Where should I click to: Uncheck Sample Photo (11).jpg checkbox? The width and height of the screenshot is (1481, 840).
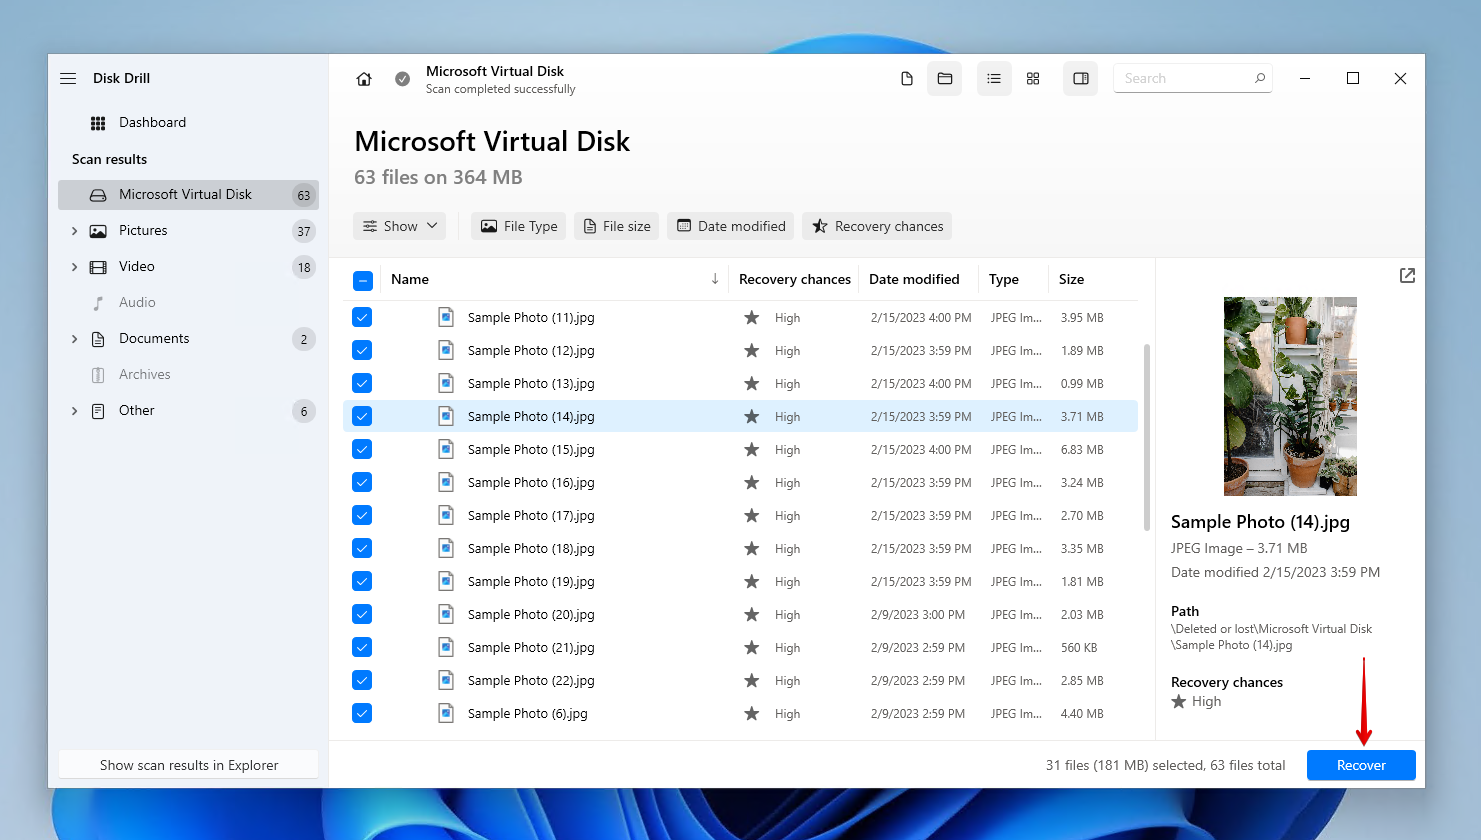[x=362, y=317]
